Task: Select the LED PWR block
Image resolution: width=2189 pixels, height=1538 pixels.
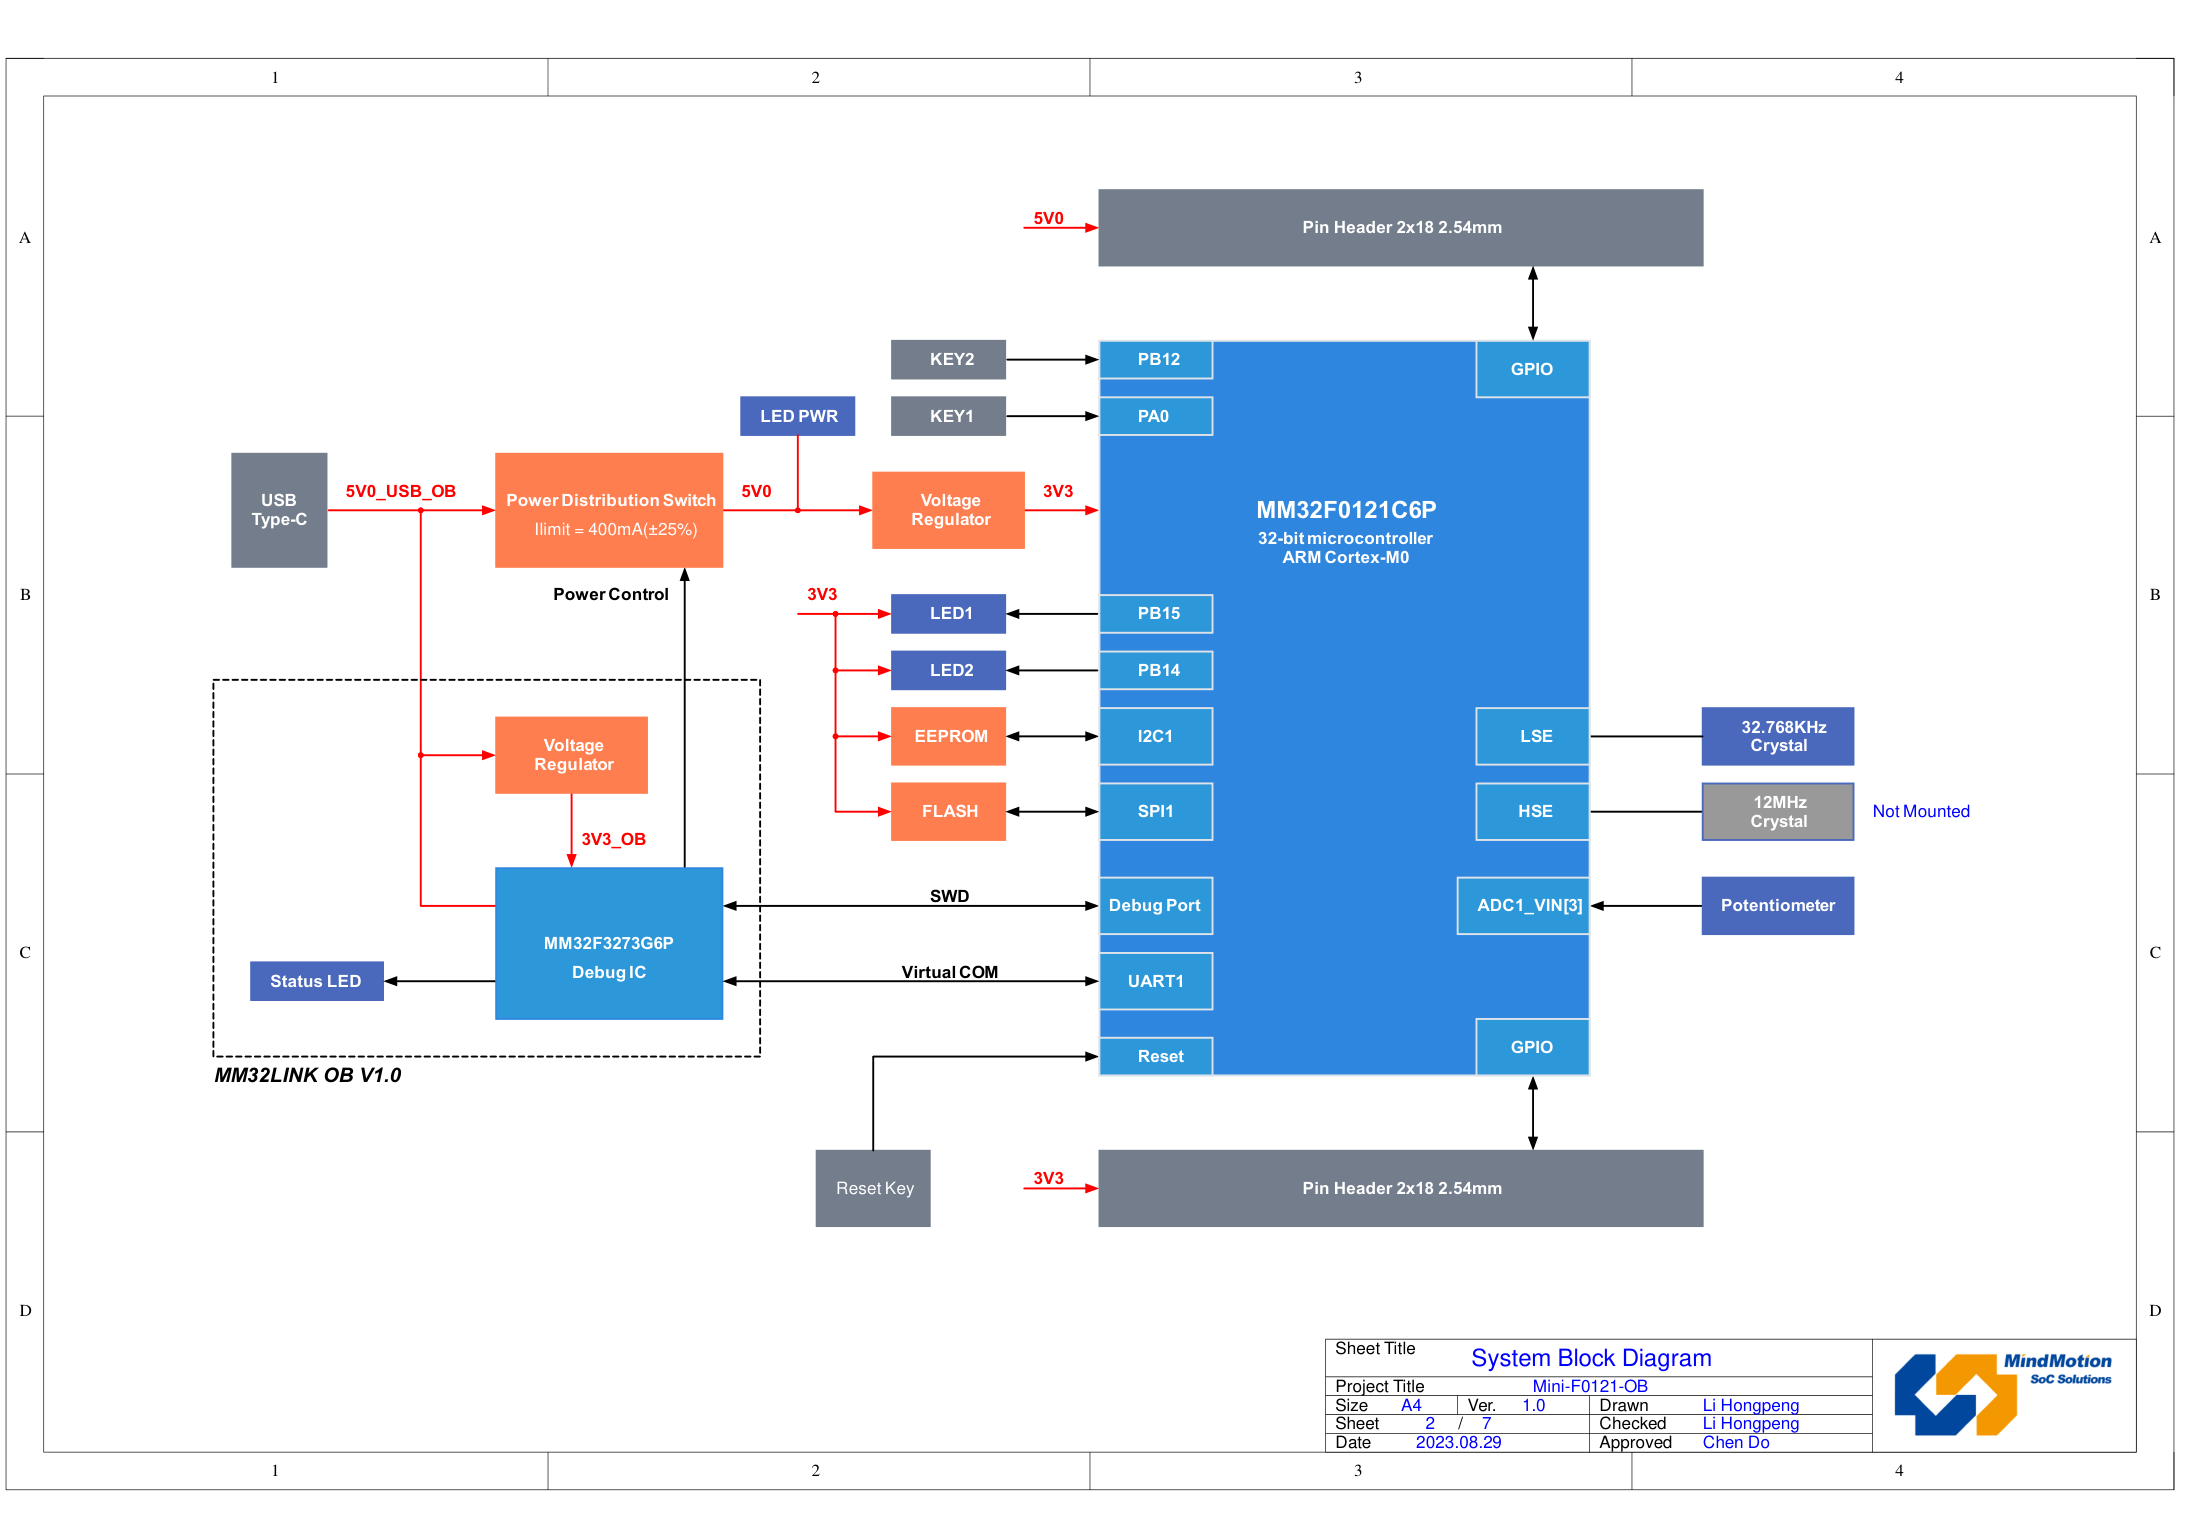Action: [797, 416]
